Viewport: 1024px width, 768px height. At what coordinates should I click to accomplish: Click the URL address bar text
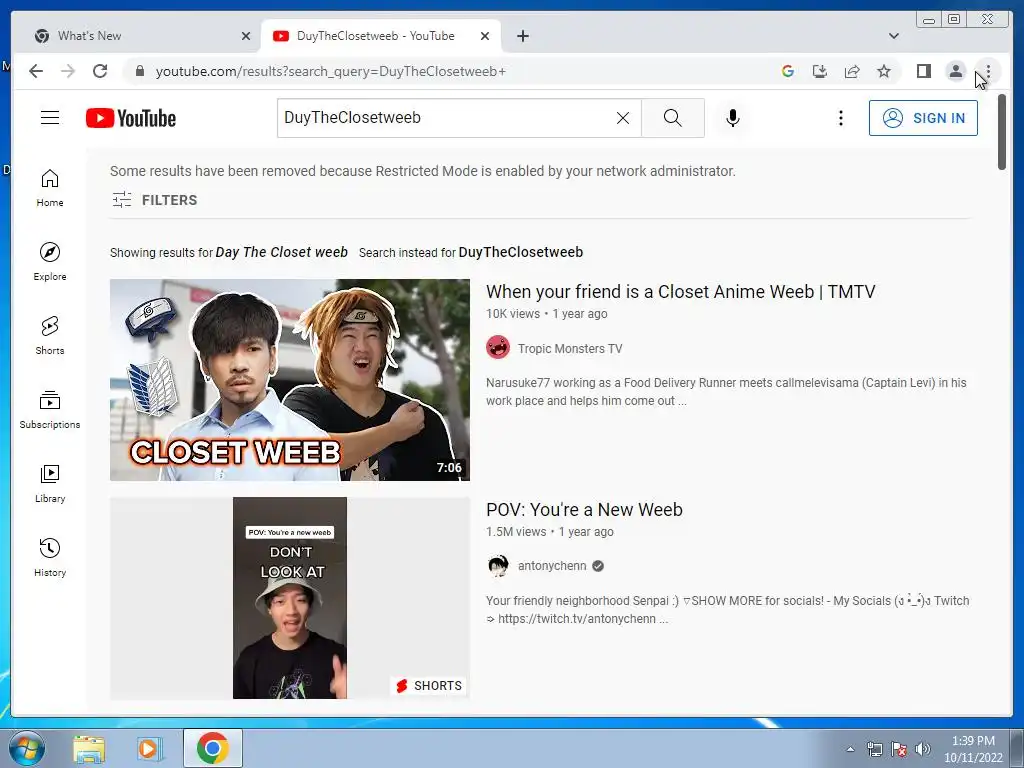coord(330,71)
